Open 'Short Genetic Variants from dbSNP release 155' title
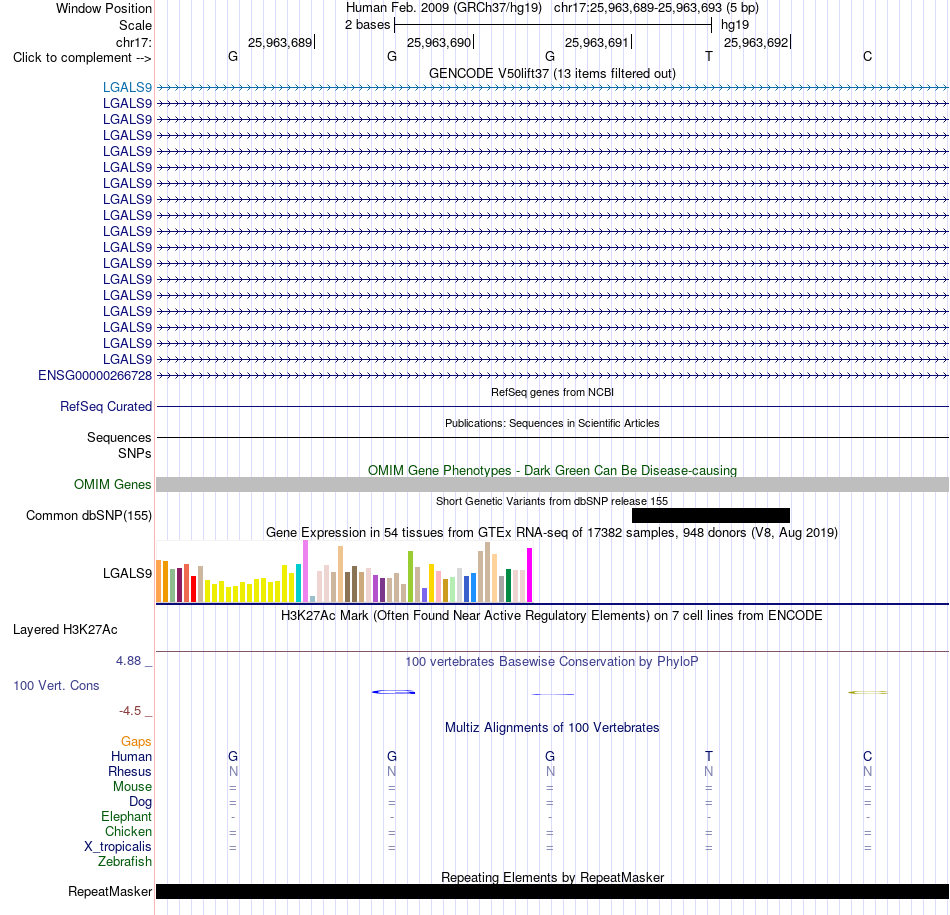The height and width of the screenshot is (915, 950). pyautogui.click(x=552, y=501)
